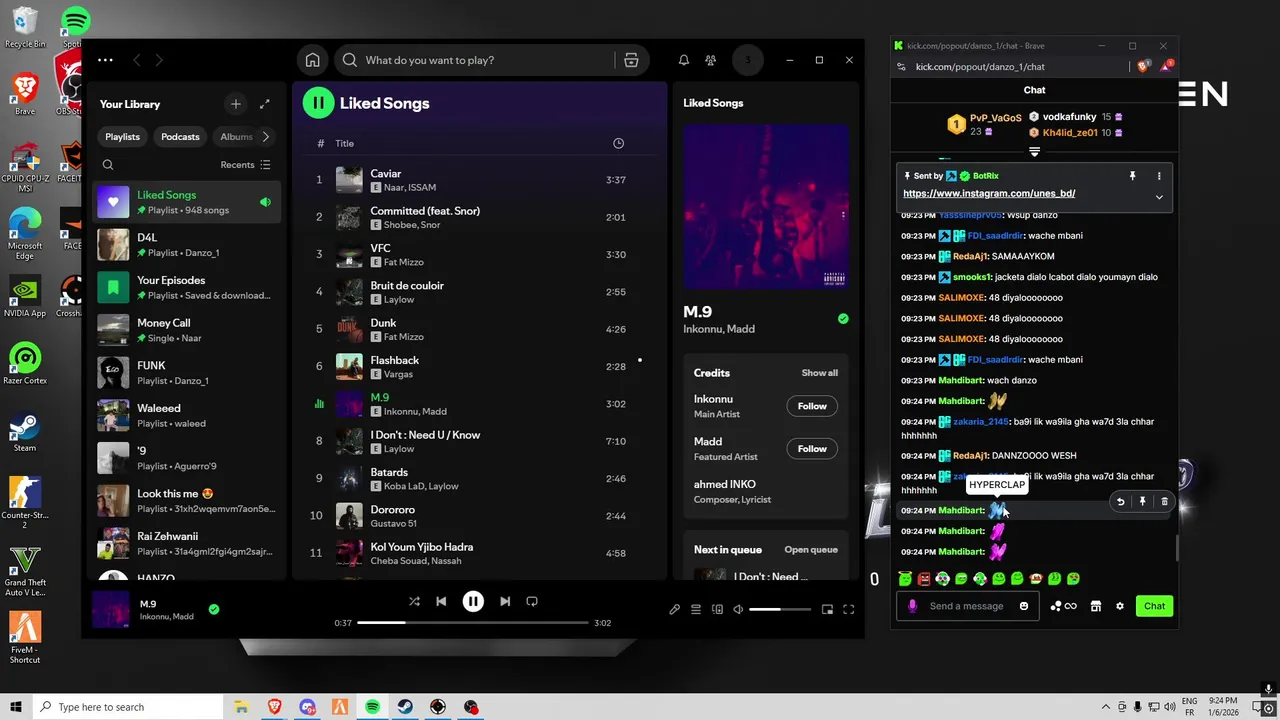Viewport: 1280px width, 720px height.
Task: Select the Playlists filter chip
Action: [x=123, y=136]
